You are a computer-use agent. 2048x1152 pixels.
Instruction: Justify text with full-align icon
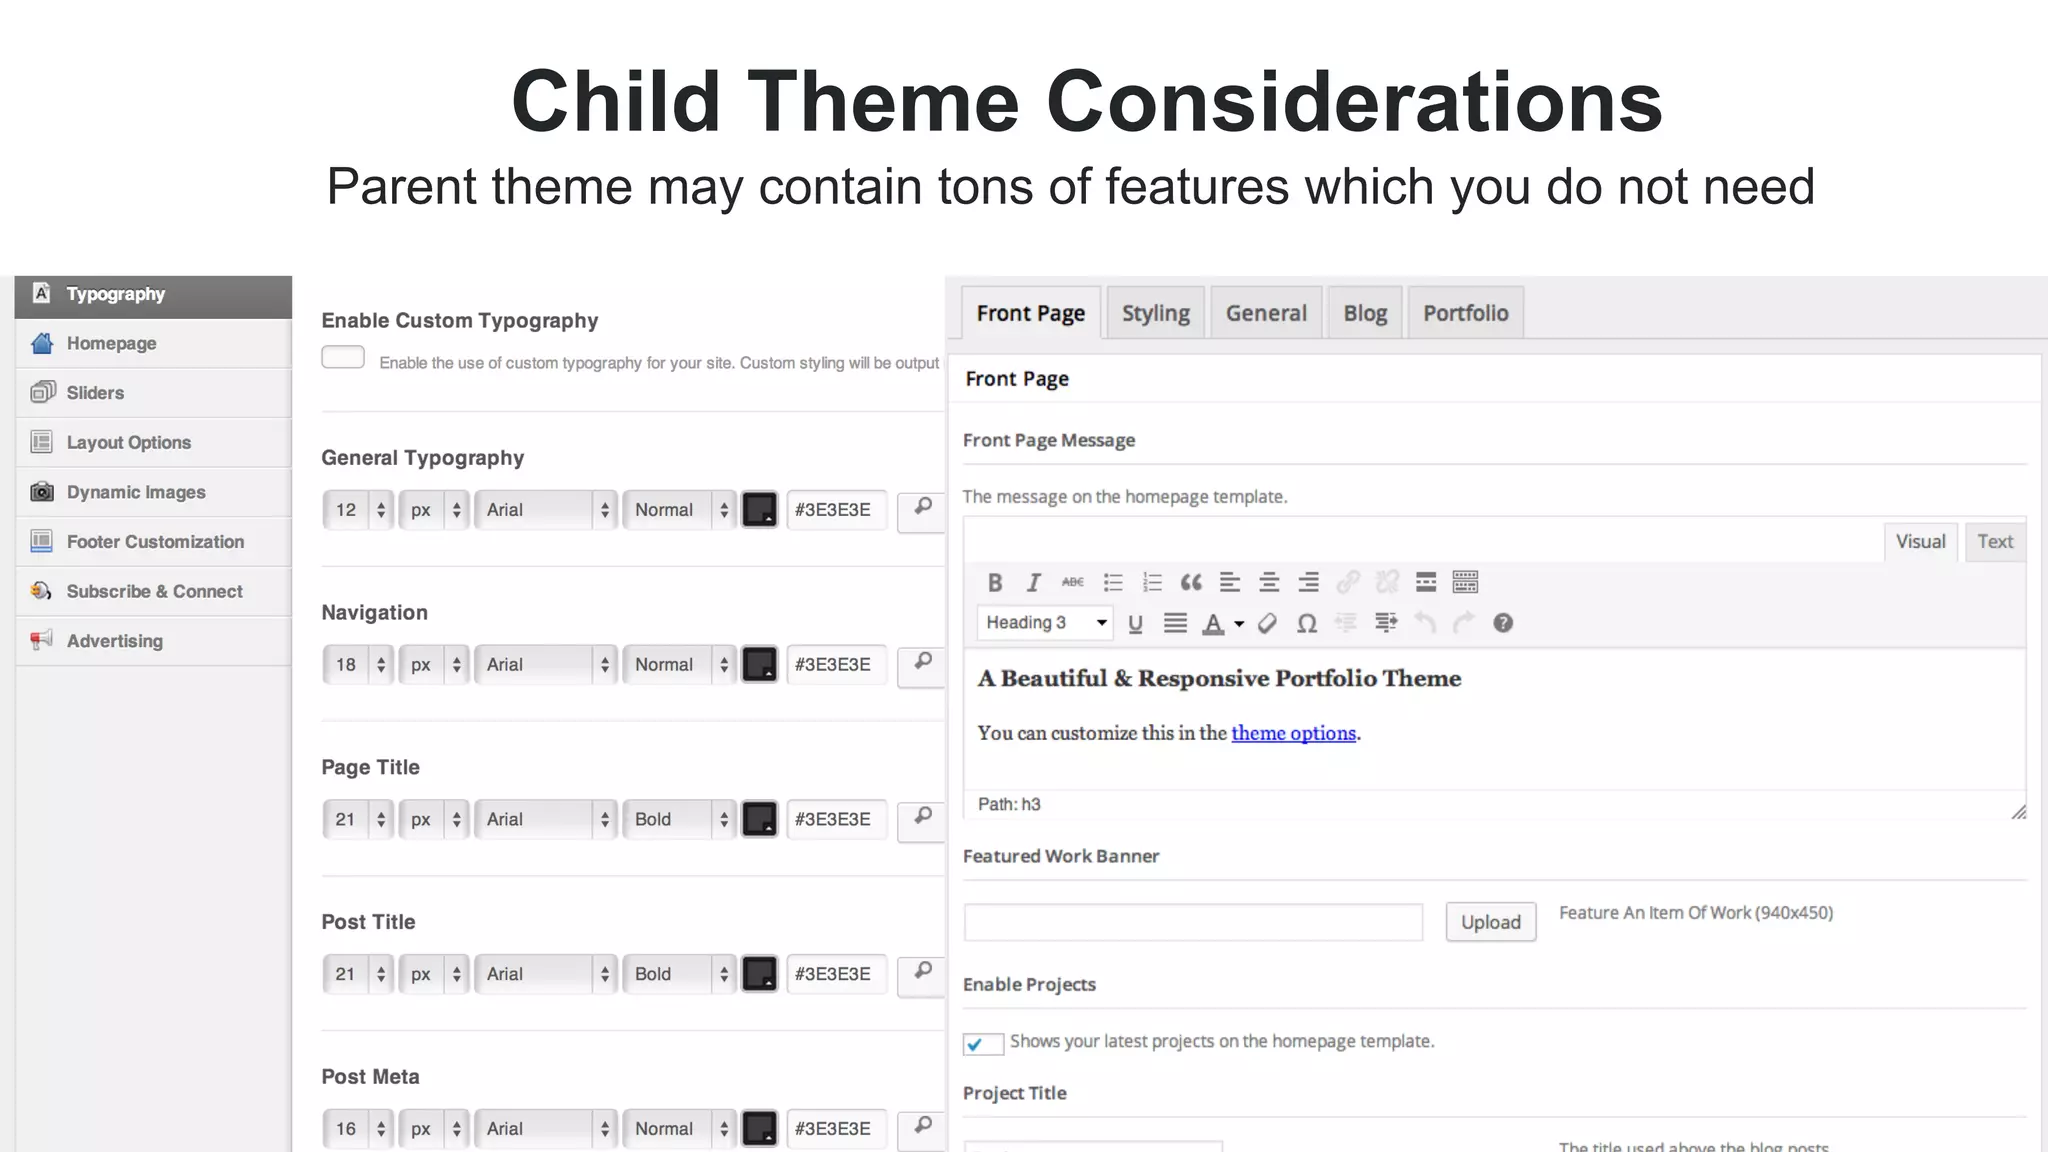click(1175, 624)
